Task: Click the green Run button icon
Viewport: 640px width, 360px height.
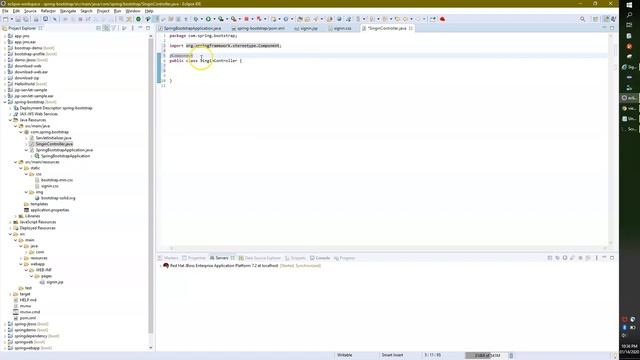Action: pos(208,19)
